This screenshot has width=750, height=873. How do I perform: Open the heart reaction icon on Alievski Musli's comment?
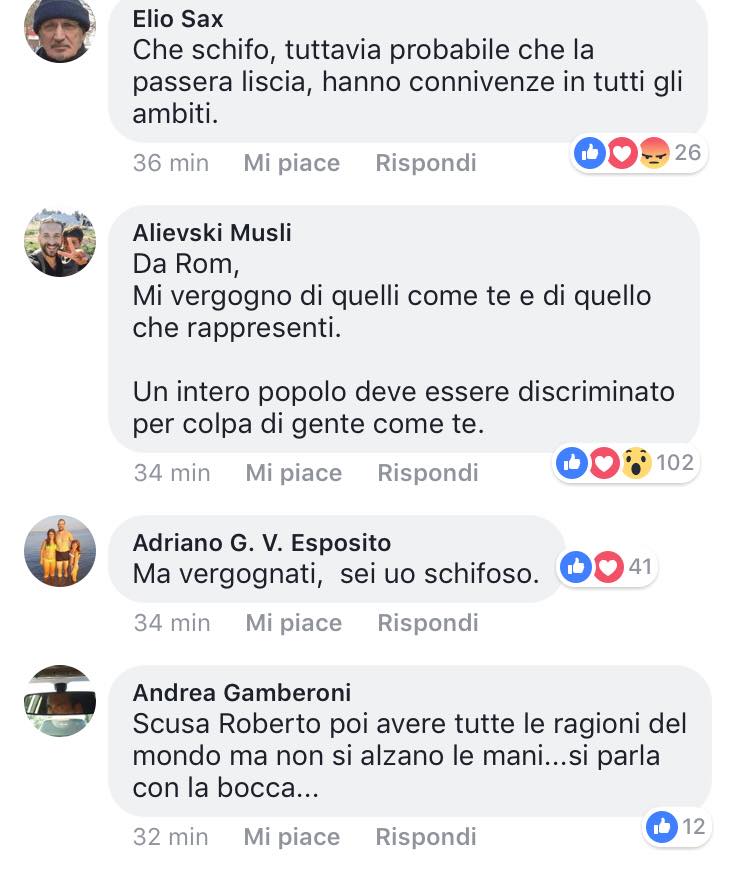604,463
